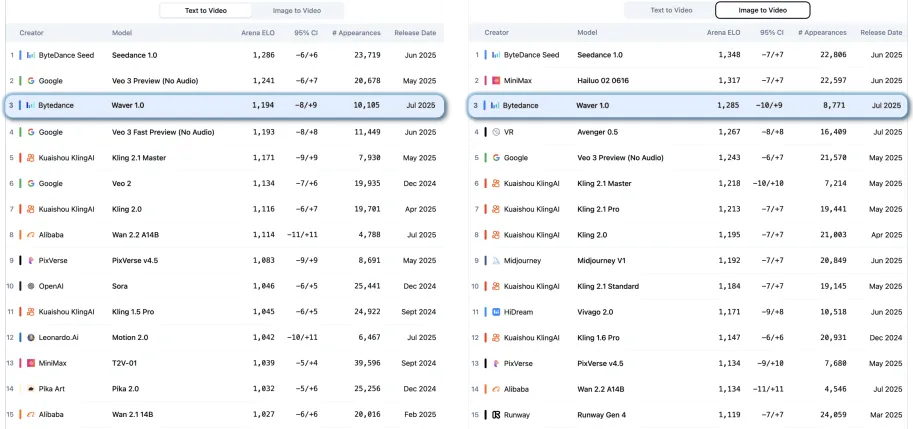
Task: Click Hailuo 02 0616 model name
Action: pos(603,80)
